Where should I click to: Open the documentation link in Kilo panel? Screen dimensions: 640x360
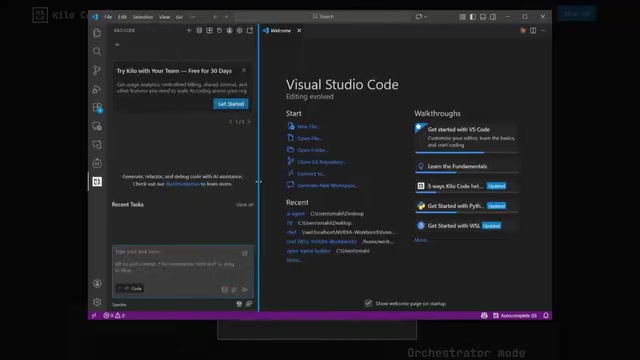(183, 184)
